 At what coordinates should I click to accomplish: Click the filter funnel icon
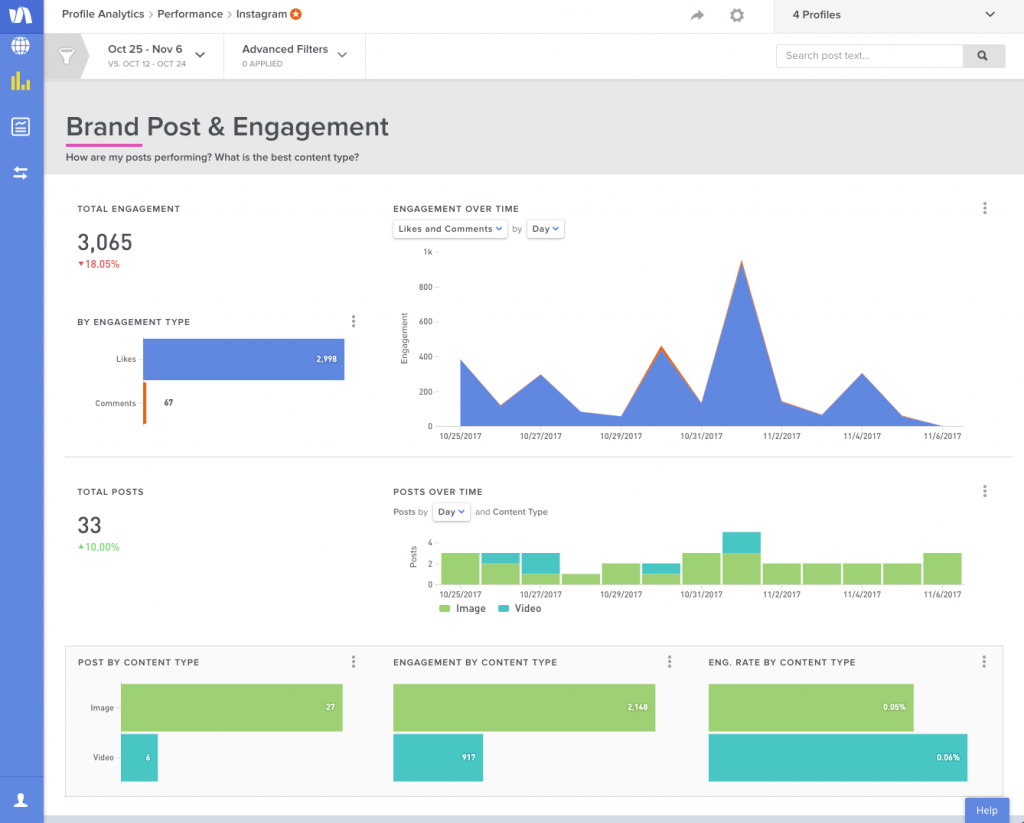point(67,56)
